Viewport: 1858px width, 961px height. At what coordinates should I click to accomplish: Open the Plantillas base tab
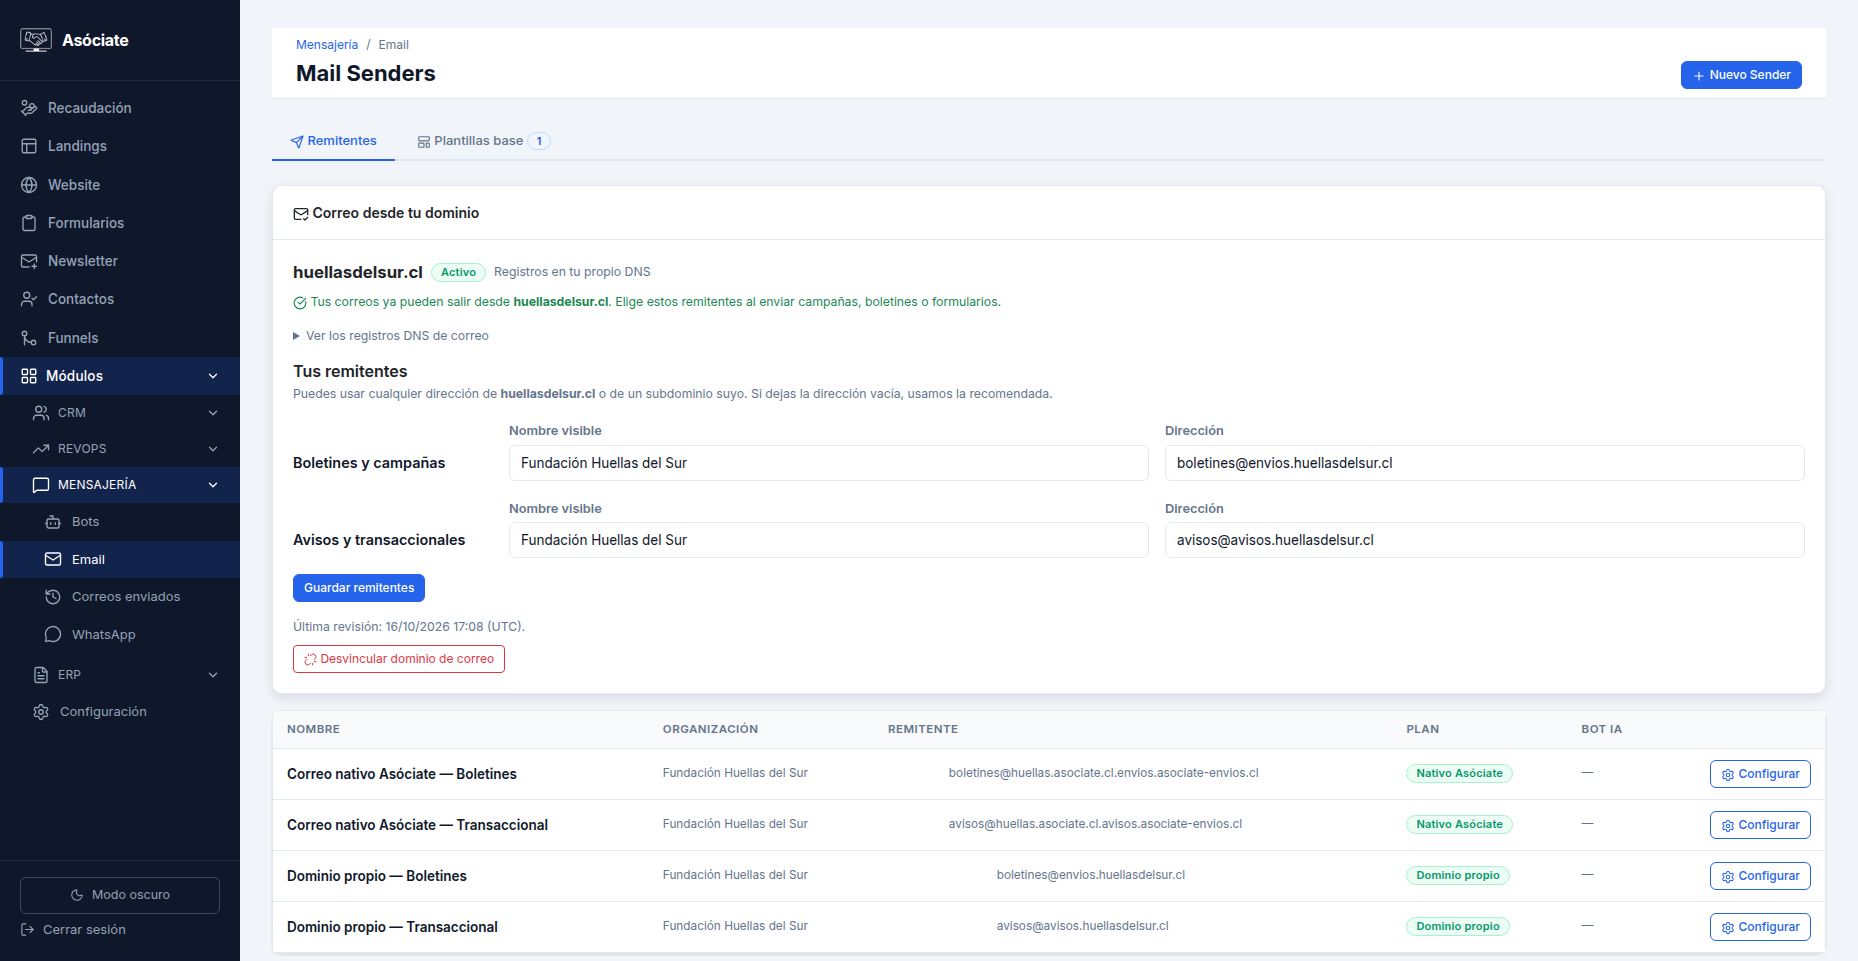484,141
